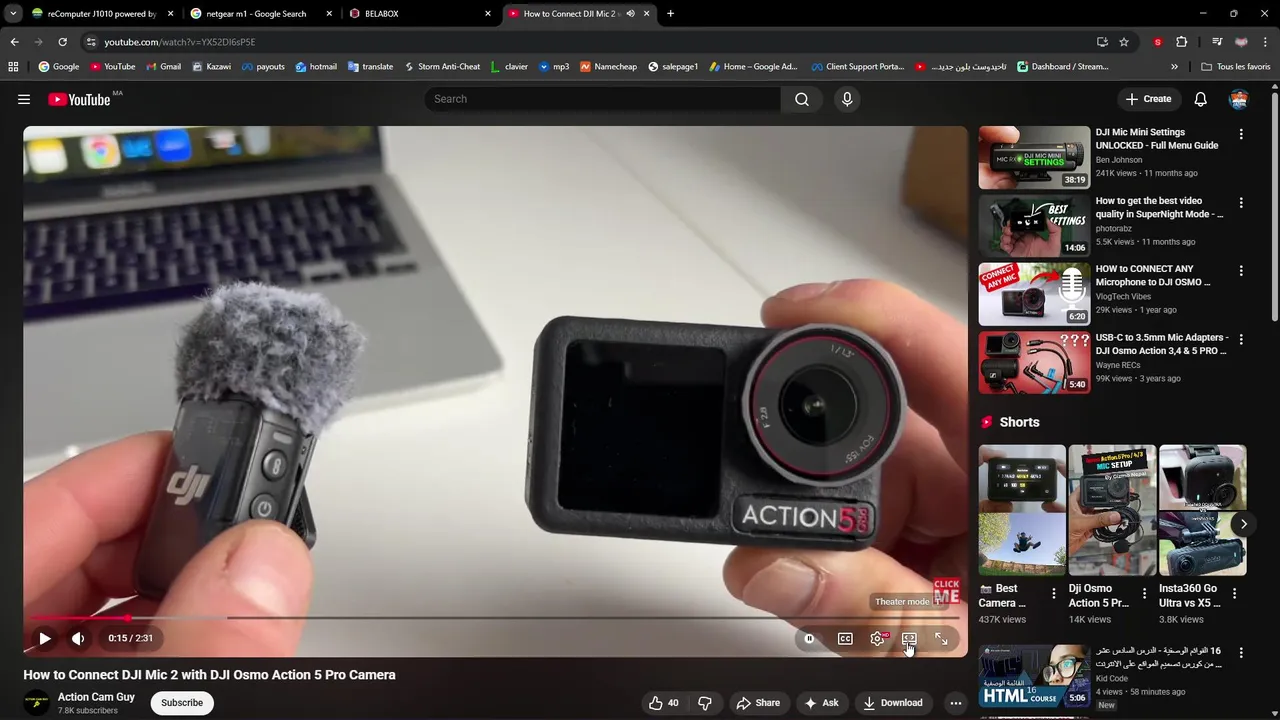Click the site information icon in address bar
Image resolution: width=1280 pixels, height=720 pixels.
[91, 42]
